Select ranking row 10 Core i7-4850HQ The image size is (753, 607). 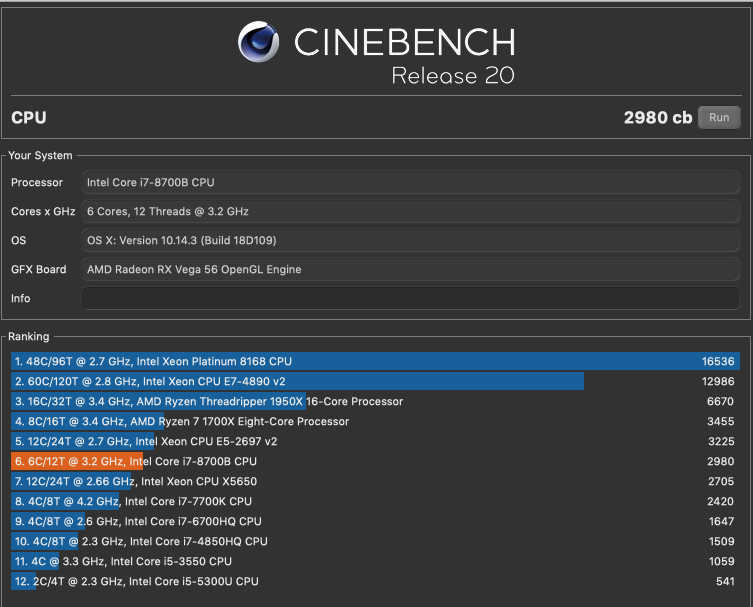376,541
